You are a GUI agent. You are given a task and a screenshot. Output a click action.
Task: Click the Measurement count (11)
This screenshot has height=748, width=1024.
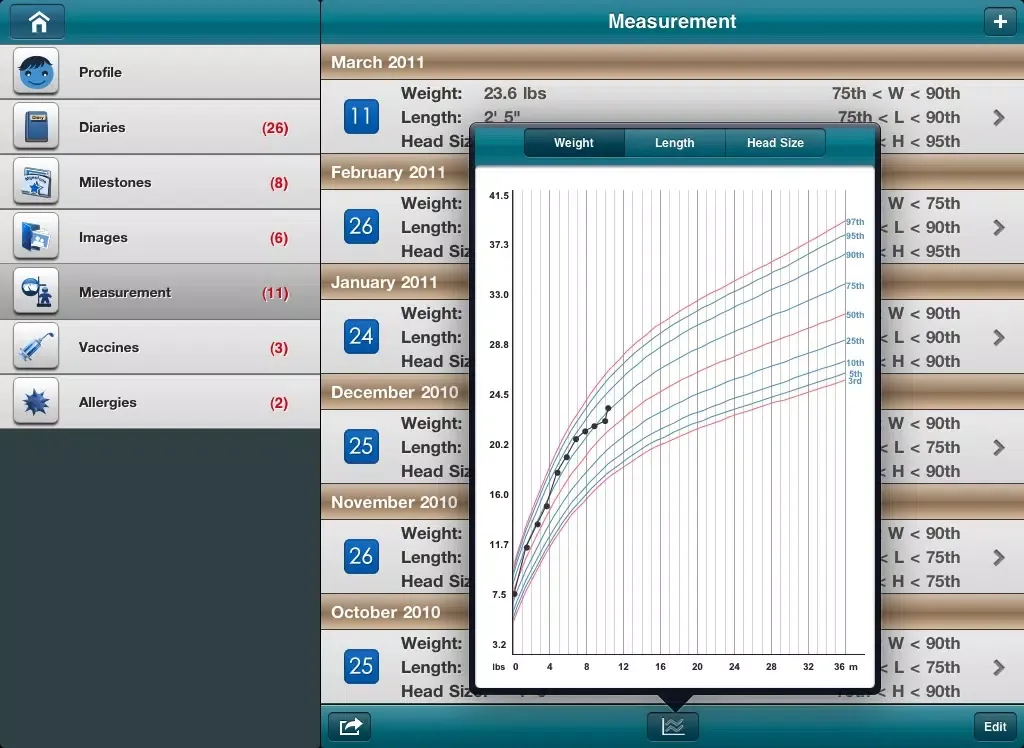tap(275, 293)
